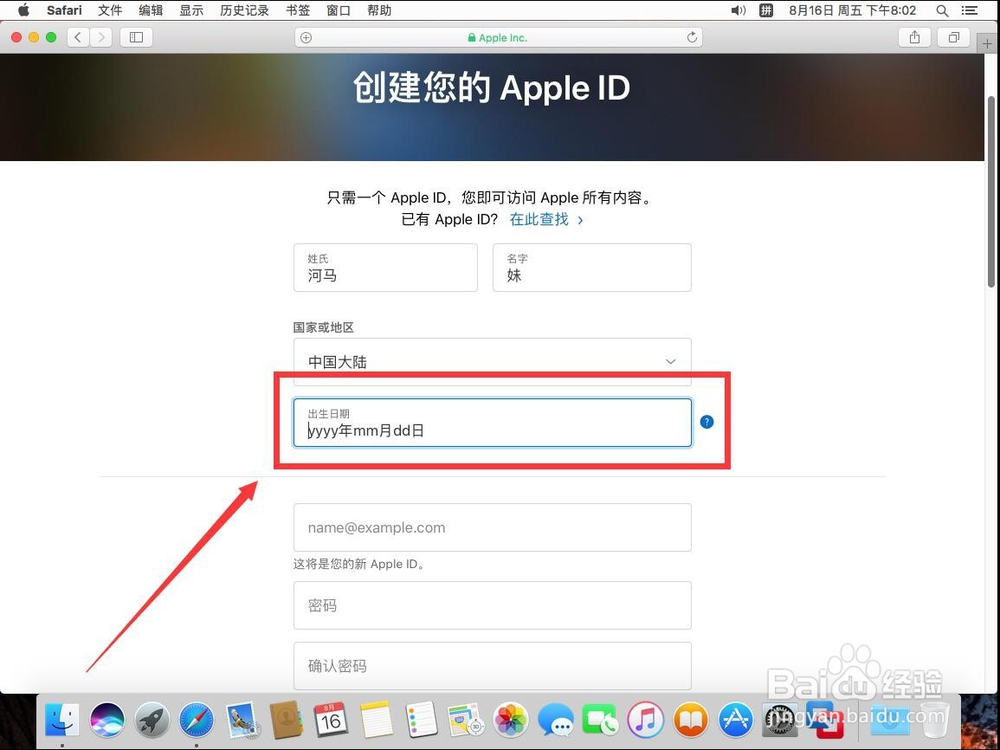Open the Apple menu
The height and width of the screenshot is (750, 1000).
[x=24, y=10]
